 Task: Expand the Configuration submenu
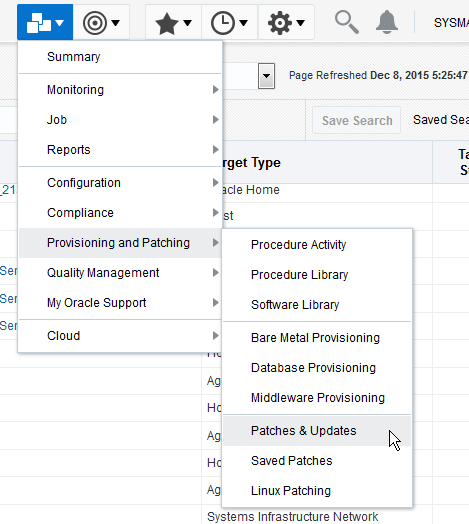(x=120, y=183)
